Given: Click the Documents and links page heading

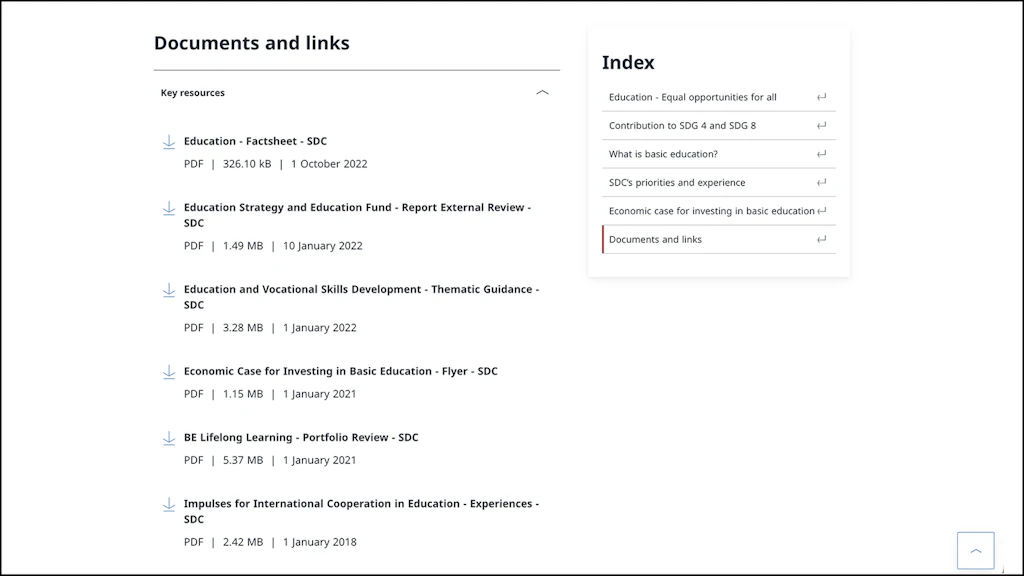Looking at the screenshot, I should click(252, 43).
